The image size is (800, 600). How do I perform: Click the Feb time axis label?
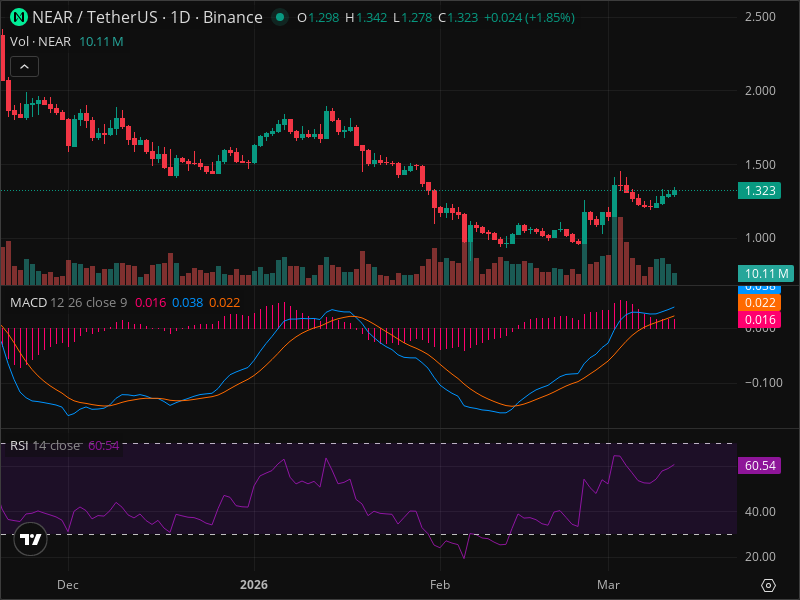point(440,585)
